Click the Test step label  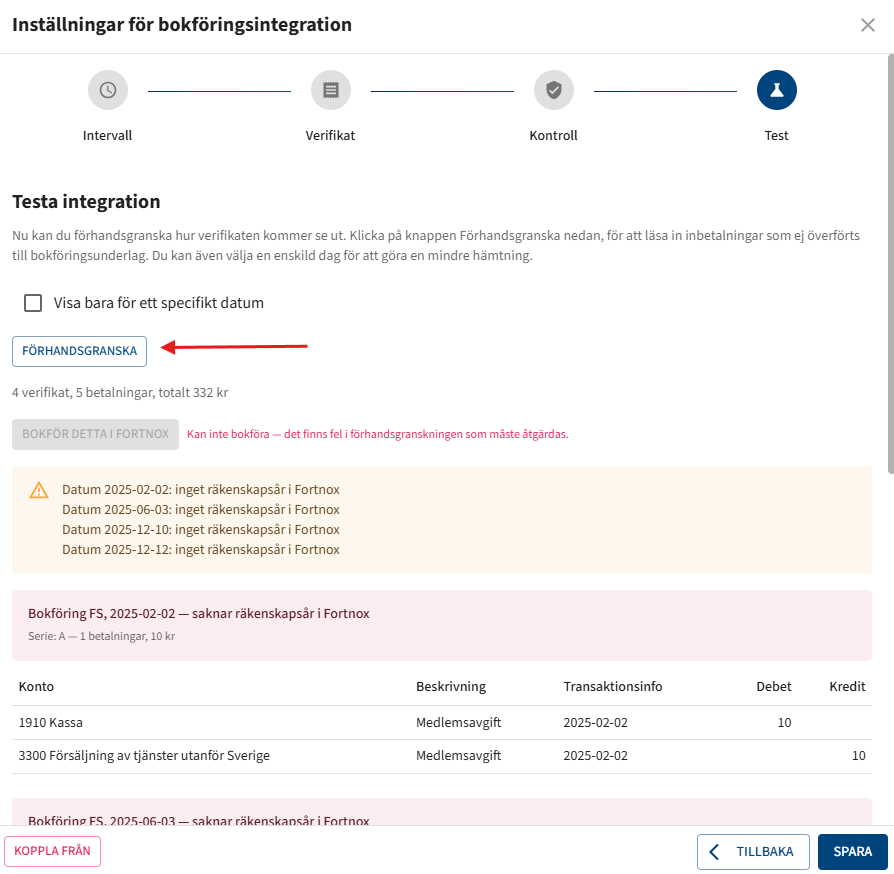(x=776, y=136)
